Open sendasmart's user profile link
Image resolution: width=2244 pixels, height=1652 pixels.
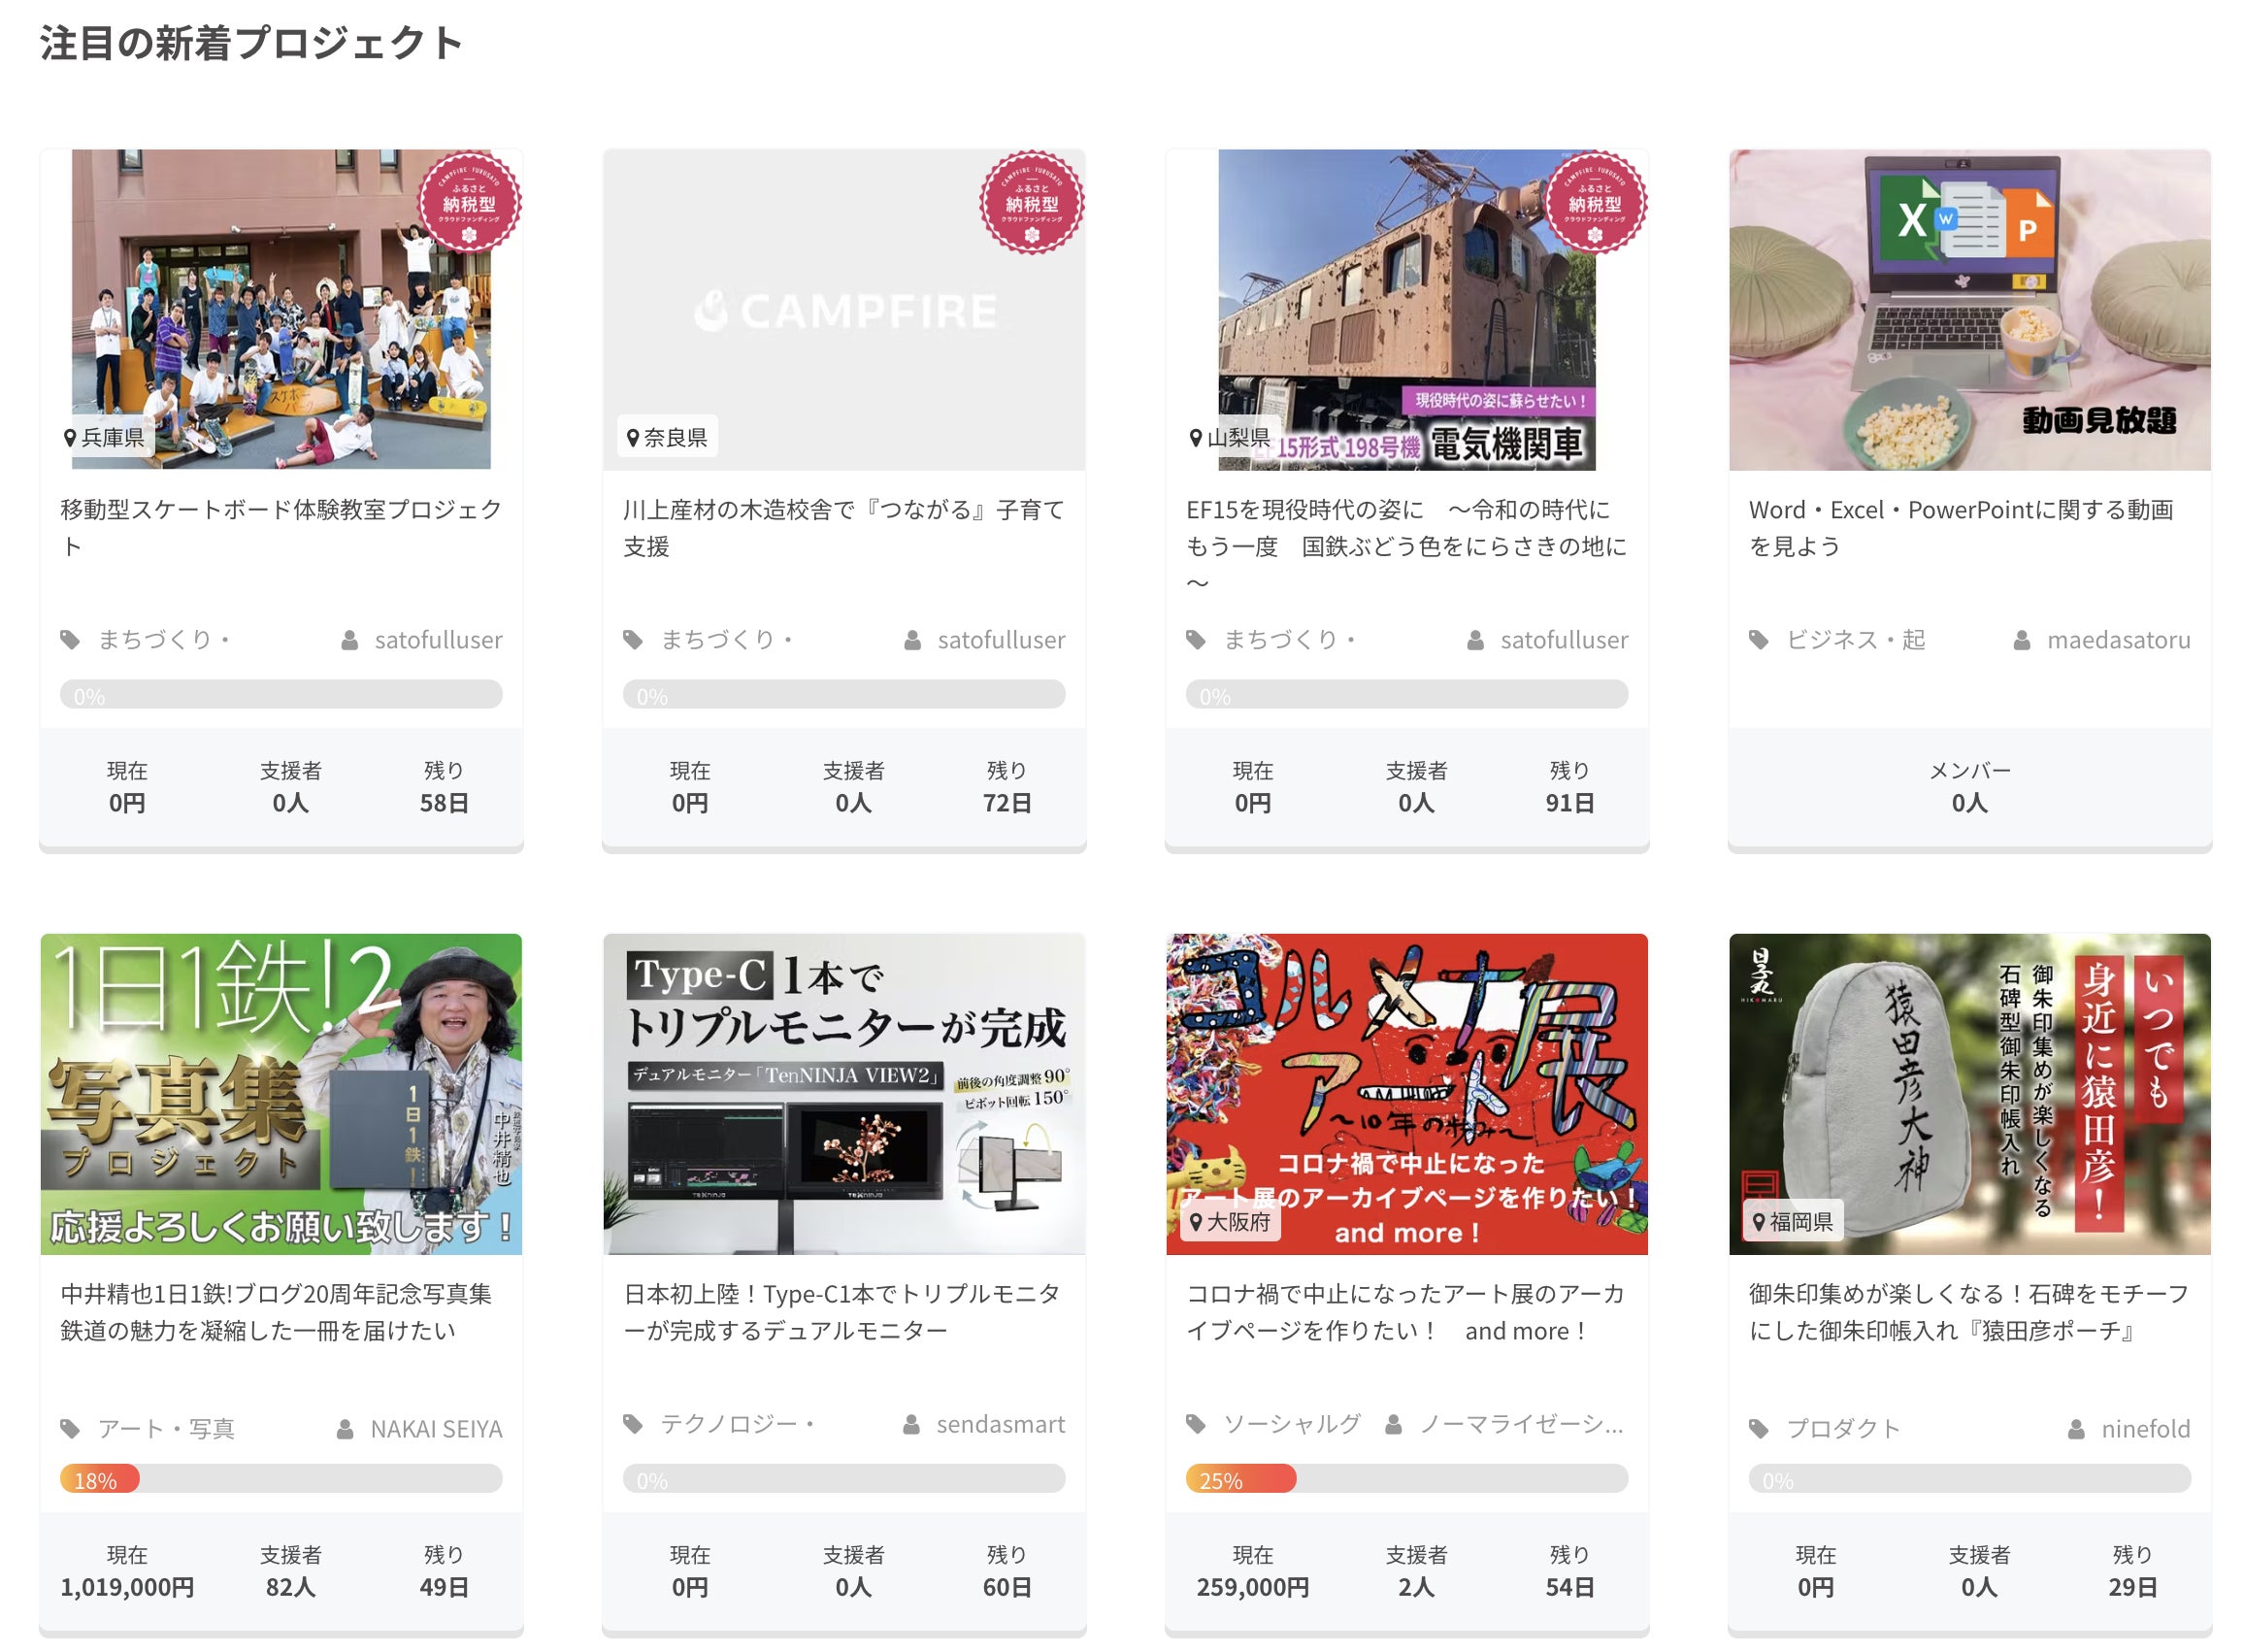coord(1000,1423)
